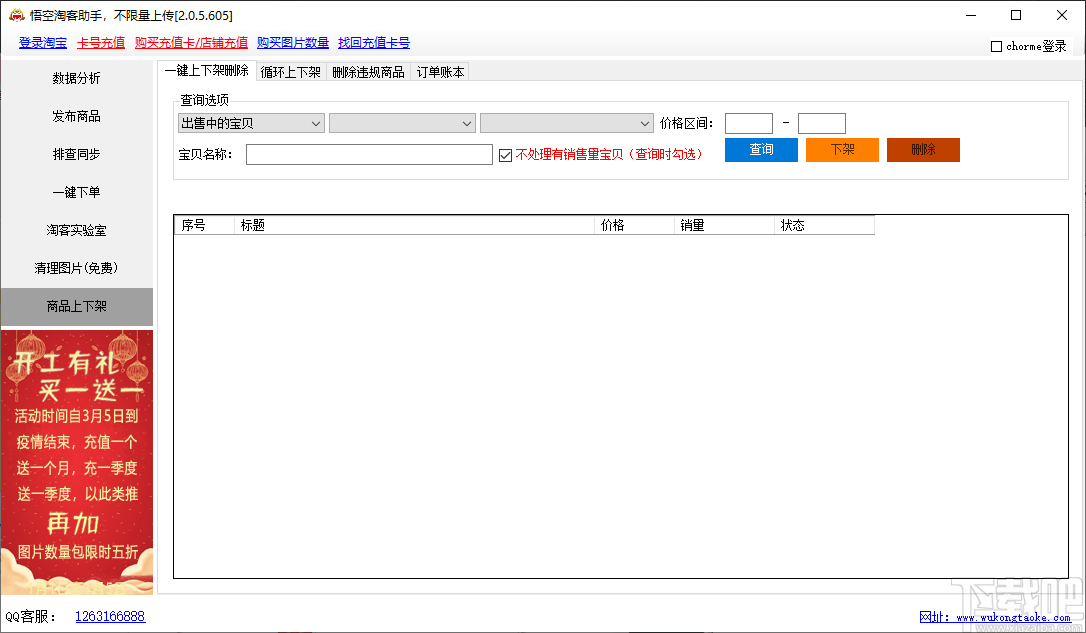Expand the second empty query dropdown
Screen dimensions: 1086x633
click(x=402, y=123)
